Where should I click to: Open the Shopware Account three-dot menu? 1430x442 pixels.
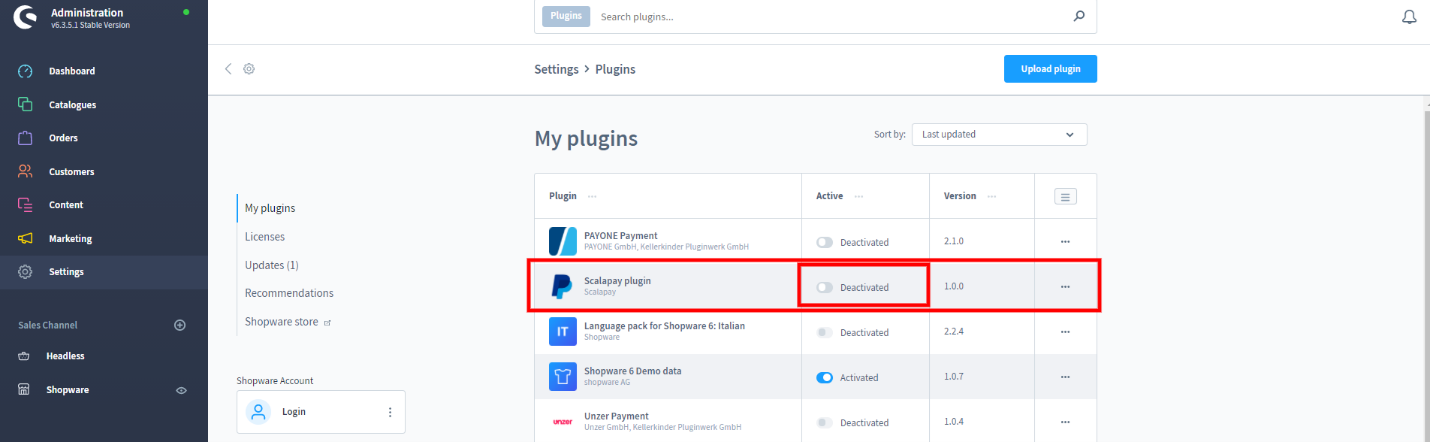point(390,412)
